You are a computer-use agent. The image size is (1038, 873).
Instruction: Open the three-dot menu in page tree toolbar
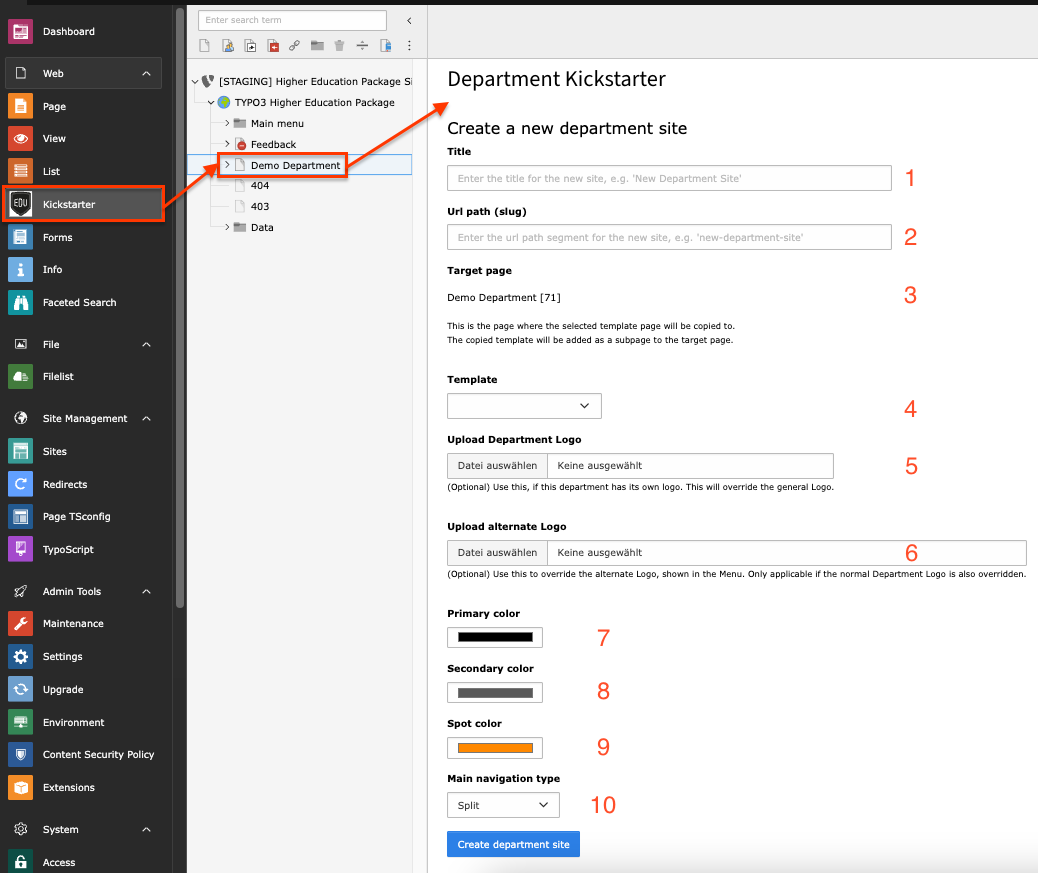tap(408, 46)
